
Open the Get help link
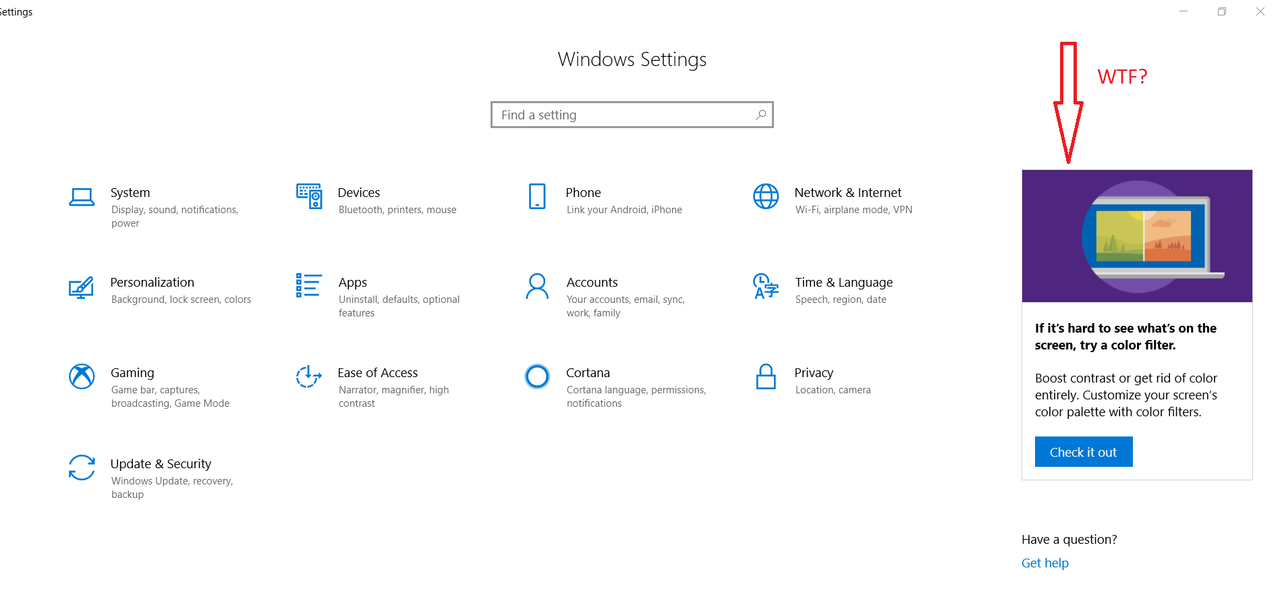tap(1045, 563)
